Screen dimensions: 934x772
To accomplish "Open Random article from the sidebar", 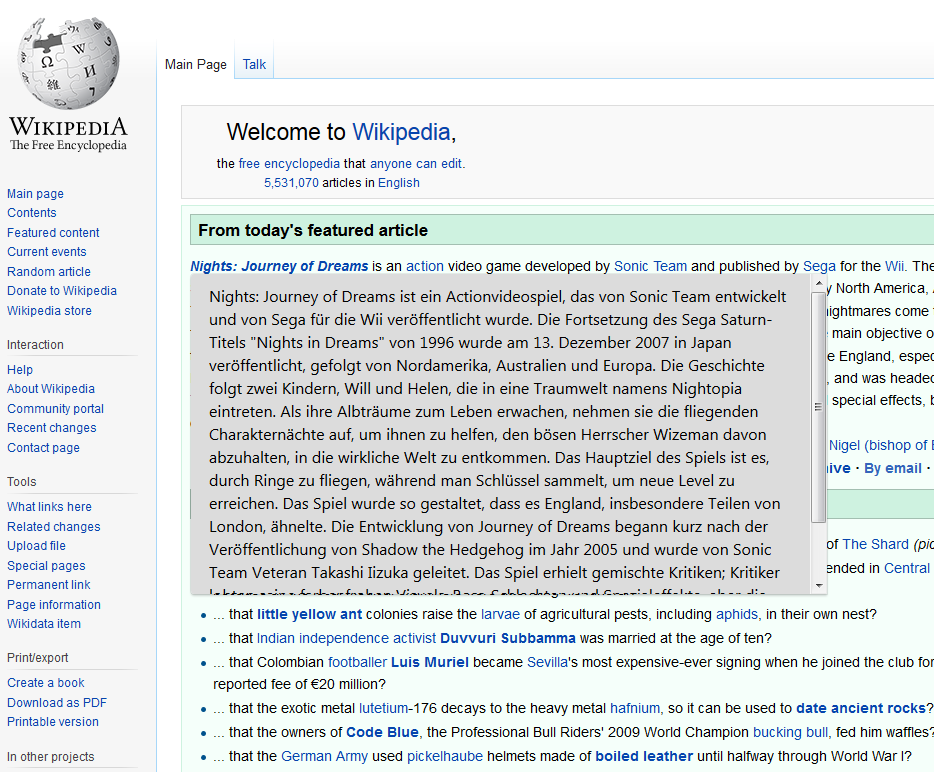I will pos(49,271).
